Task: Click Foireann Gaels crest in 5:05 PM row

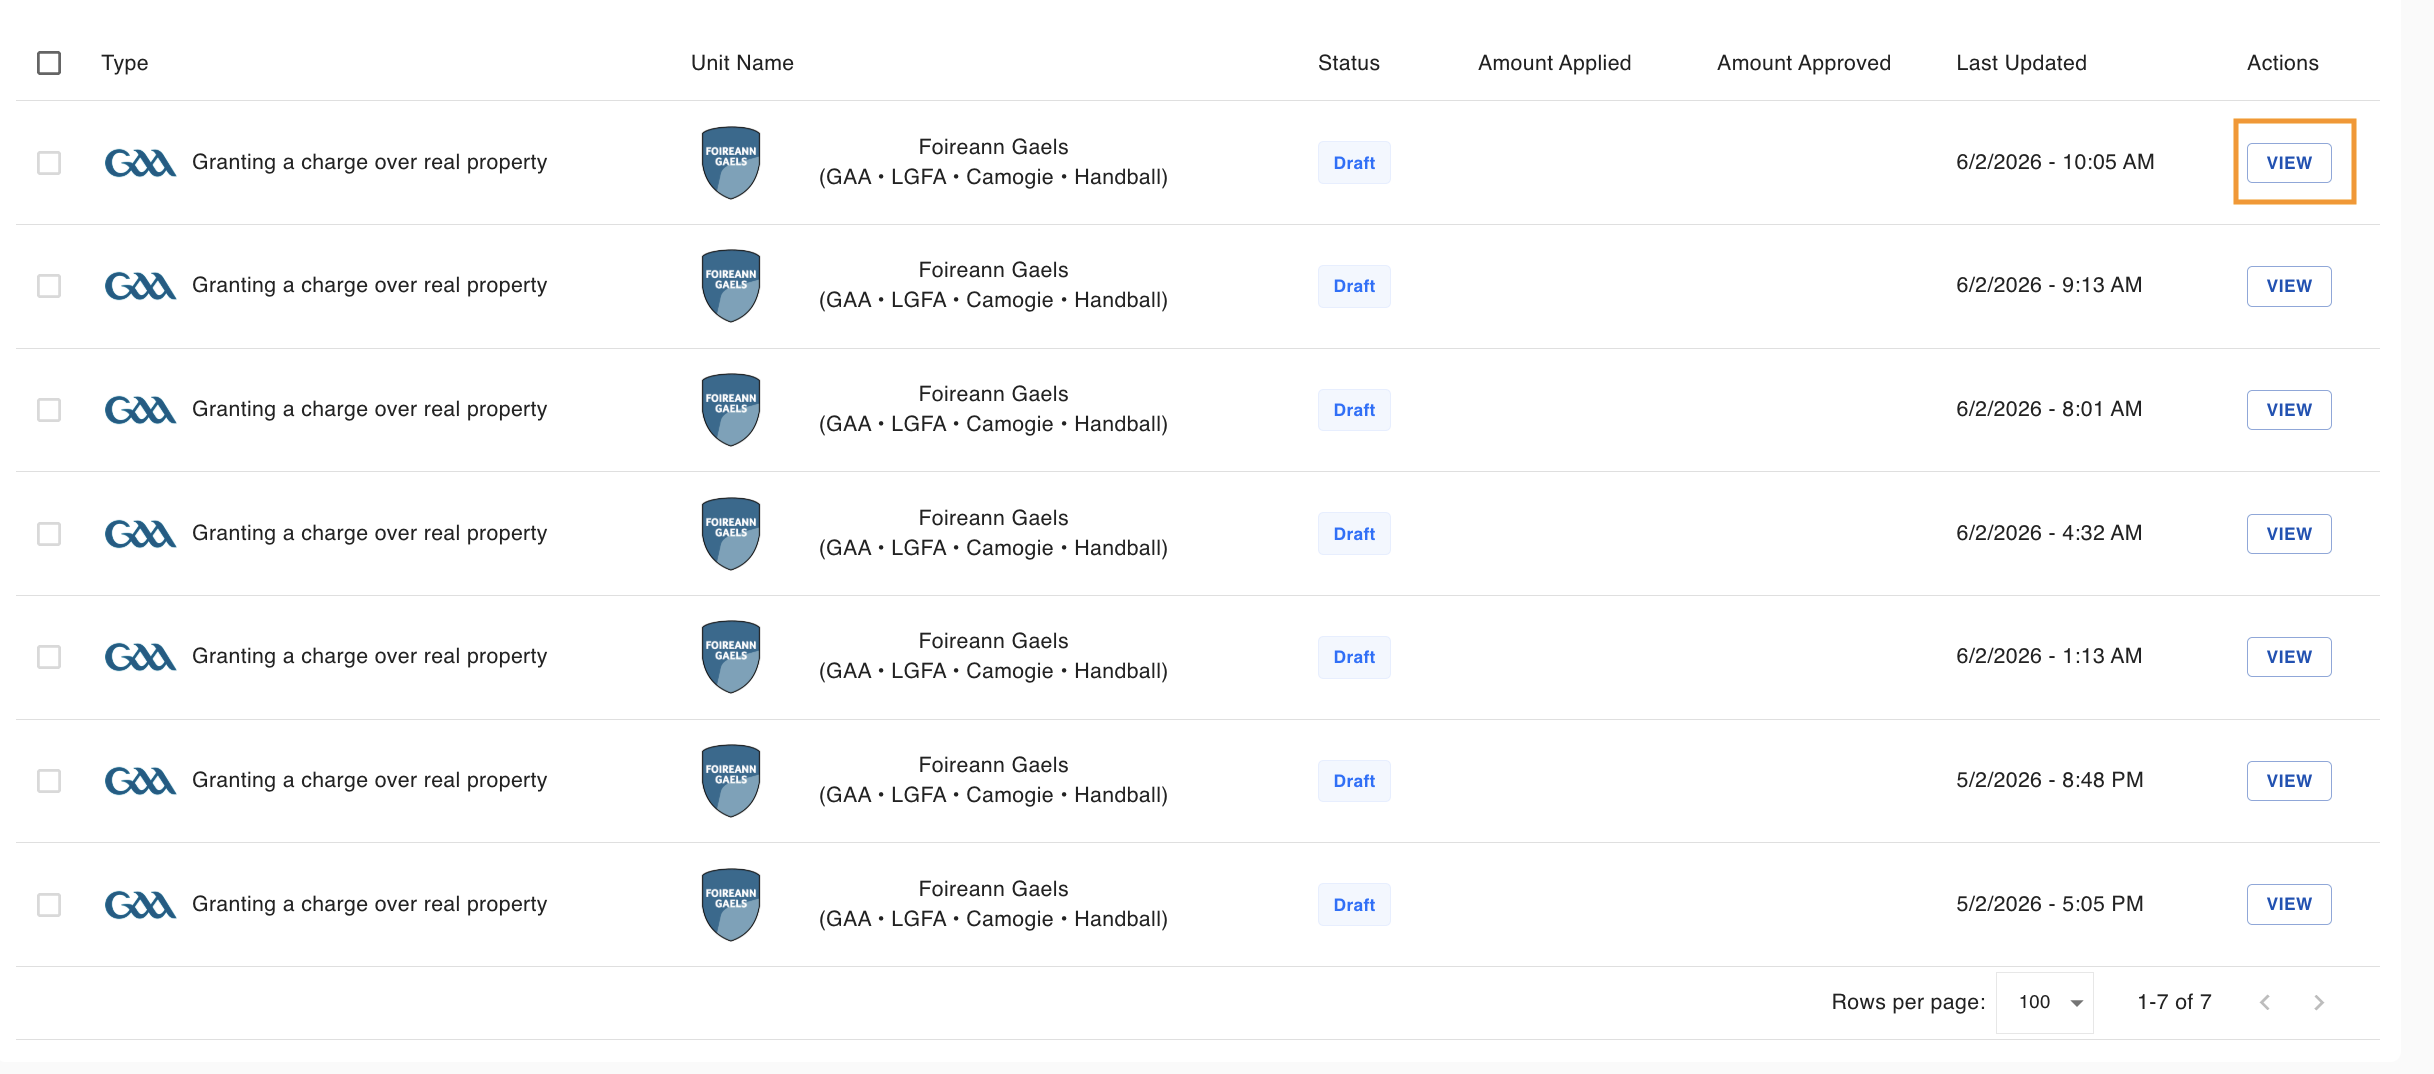Action: coord(731,905)
